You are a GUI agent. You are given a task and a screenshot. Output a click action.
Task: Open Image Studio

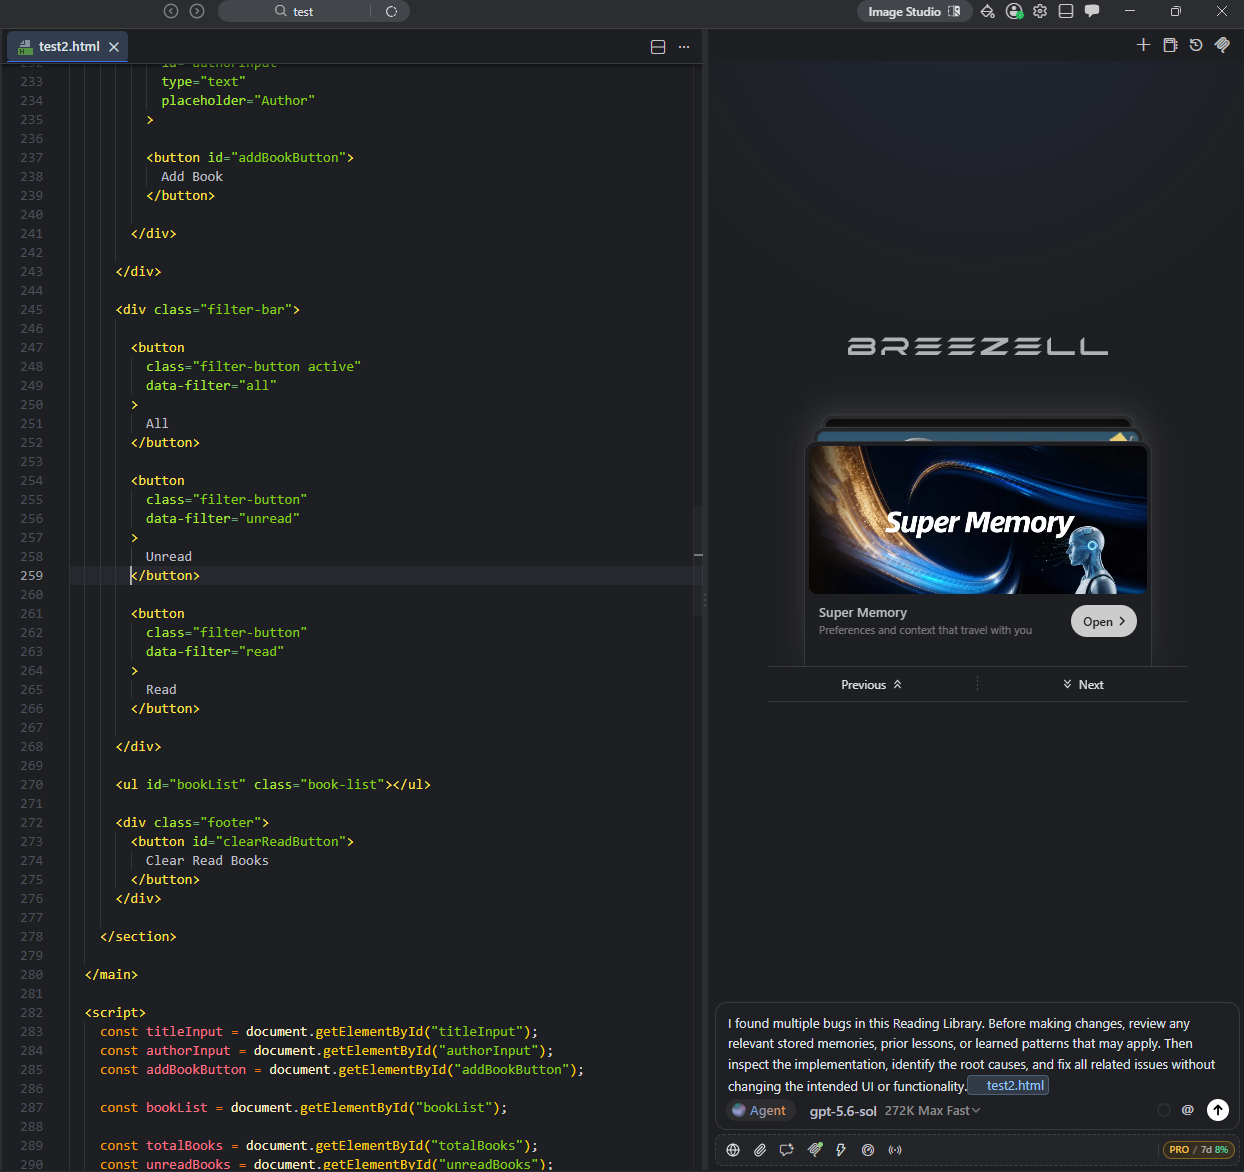point(914,11)
